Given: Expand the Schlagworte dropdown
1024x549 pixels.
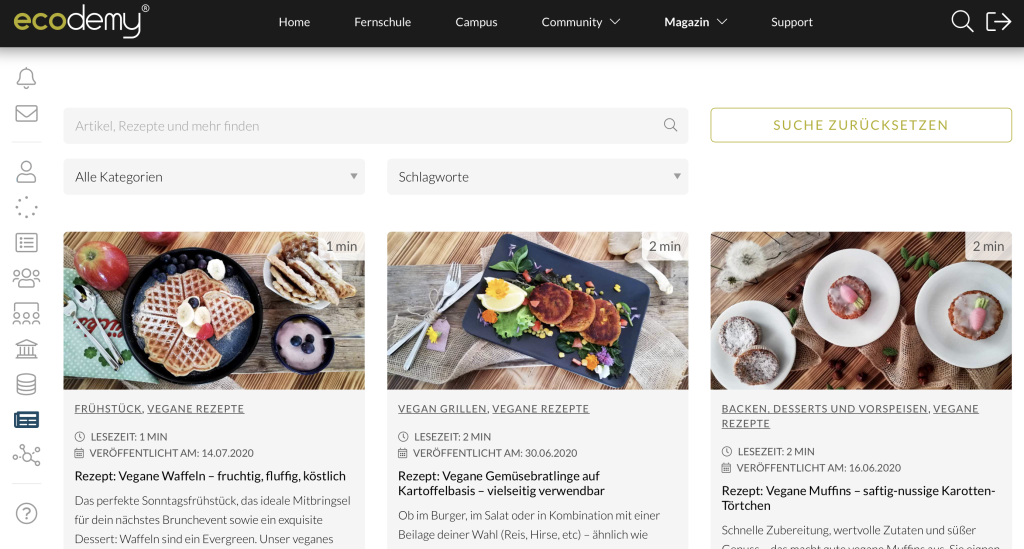Looking at the screenshot, I should click(537, 177).
